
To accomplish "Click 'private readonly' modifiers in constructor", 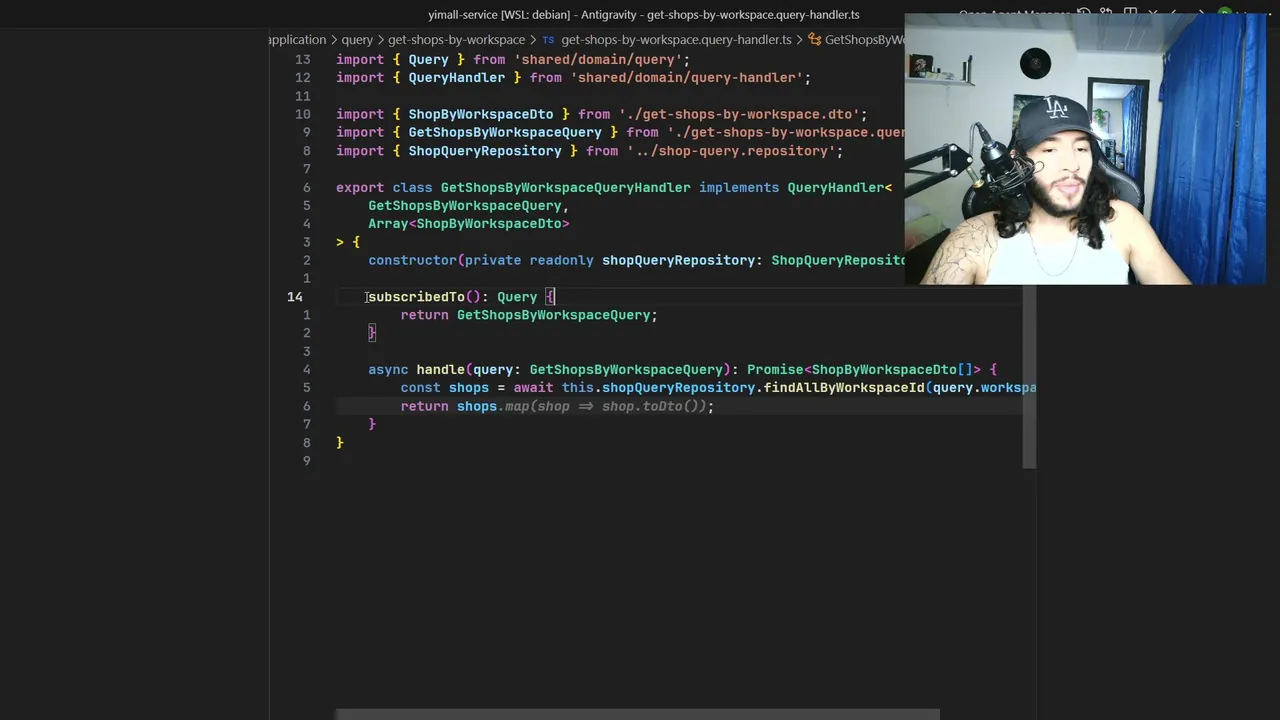I will click(x=529, y=261).
